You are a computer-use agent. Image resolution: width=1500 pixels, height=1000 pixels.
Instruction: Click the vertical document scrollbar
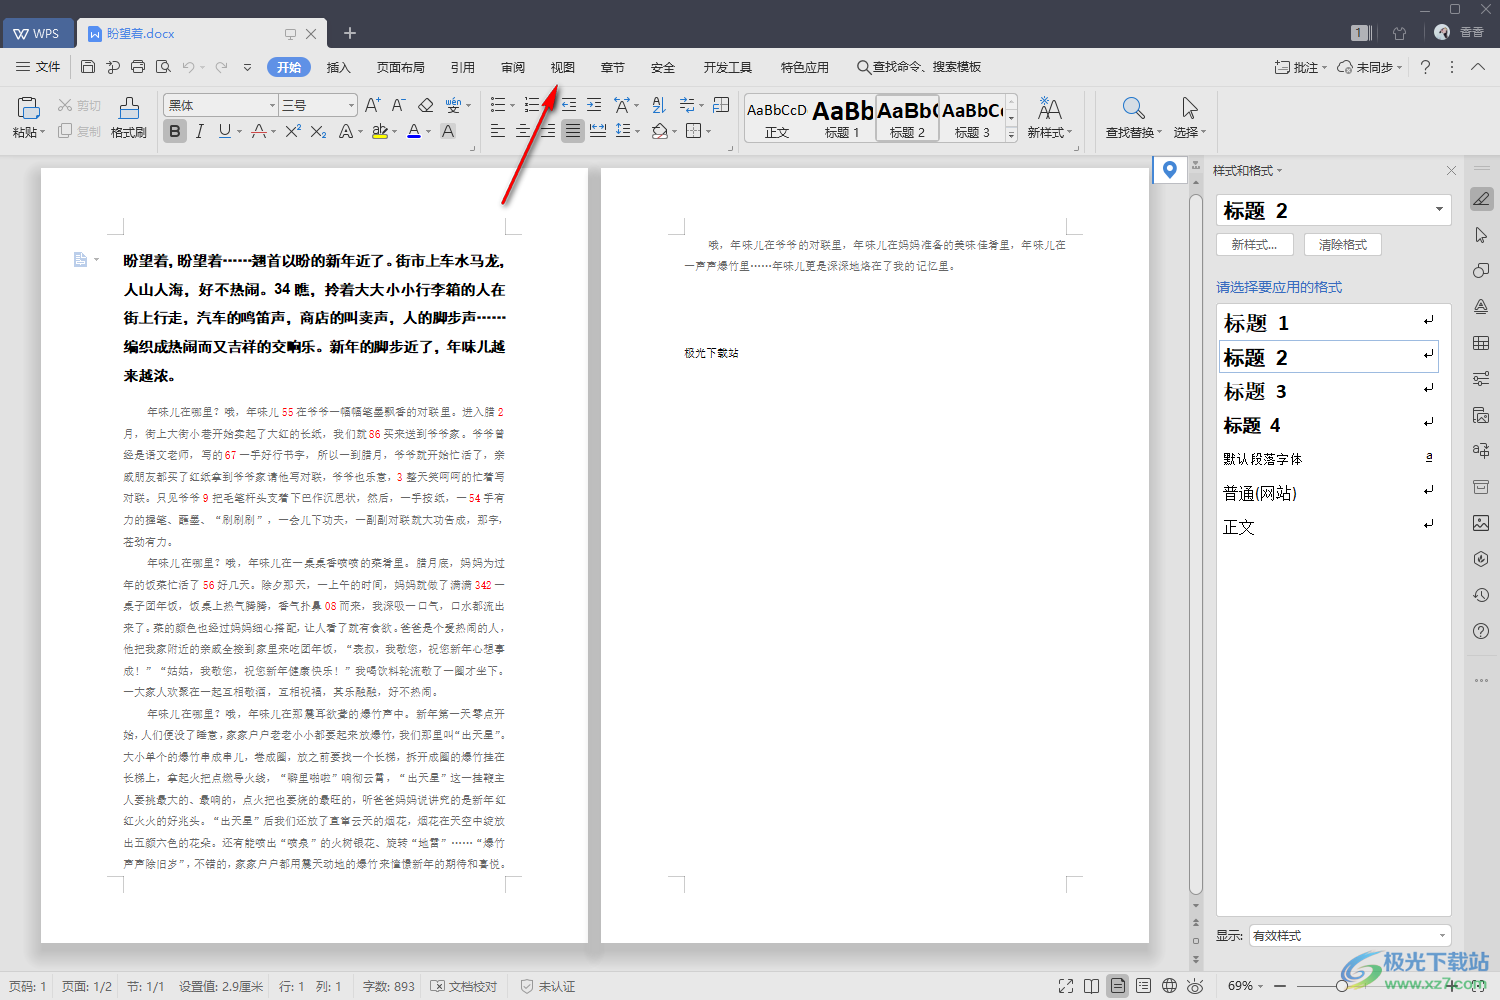coord(1195,543)
